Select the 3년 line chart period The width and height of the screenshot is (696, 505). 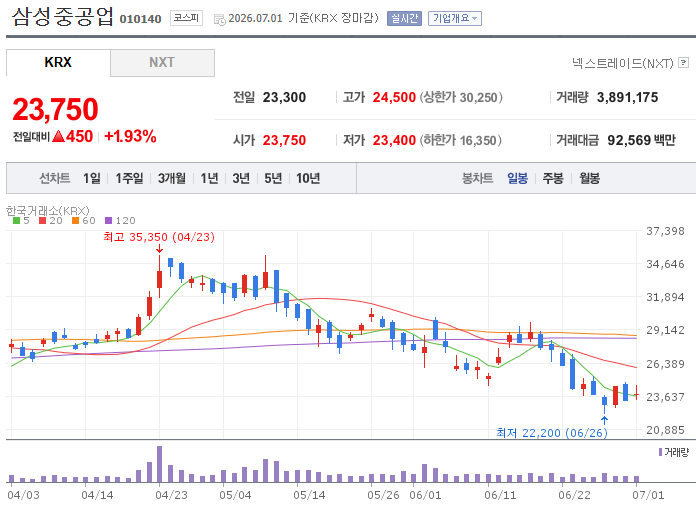click(241, 178)
